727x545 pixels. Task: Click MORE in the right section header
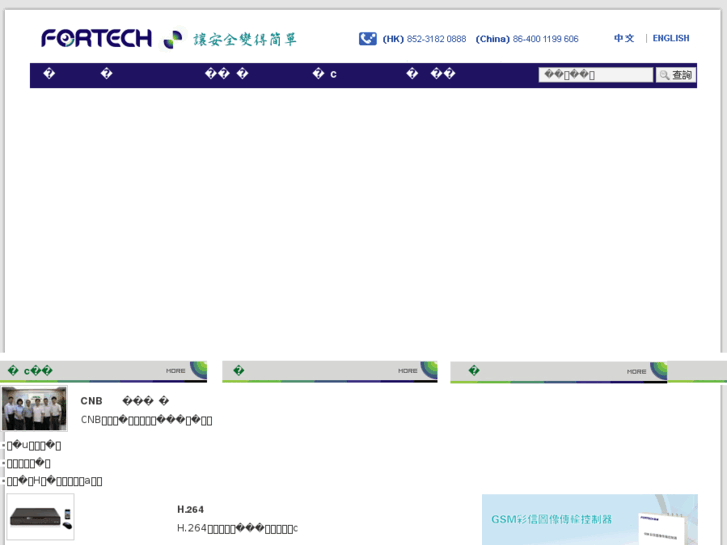point(636,372)
